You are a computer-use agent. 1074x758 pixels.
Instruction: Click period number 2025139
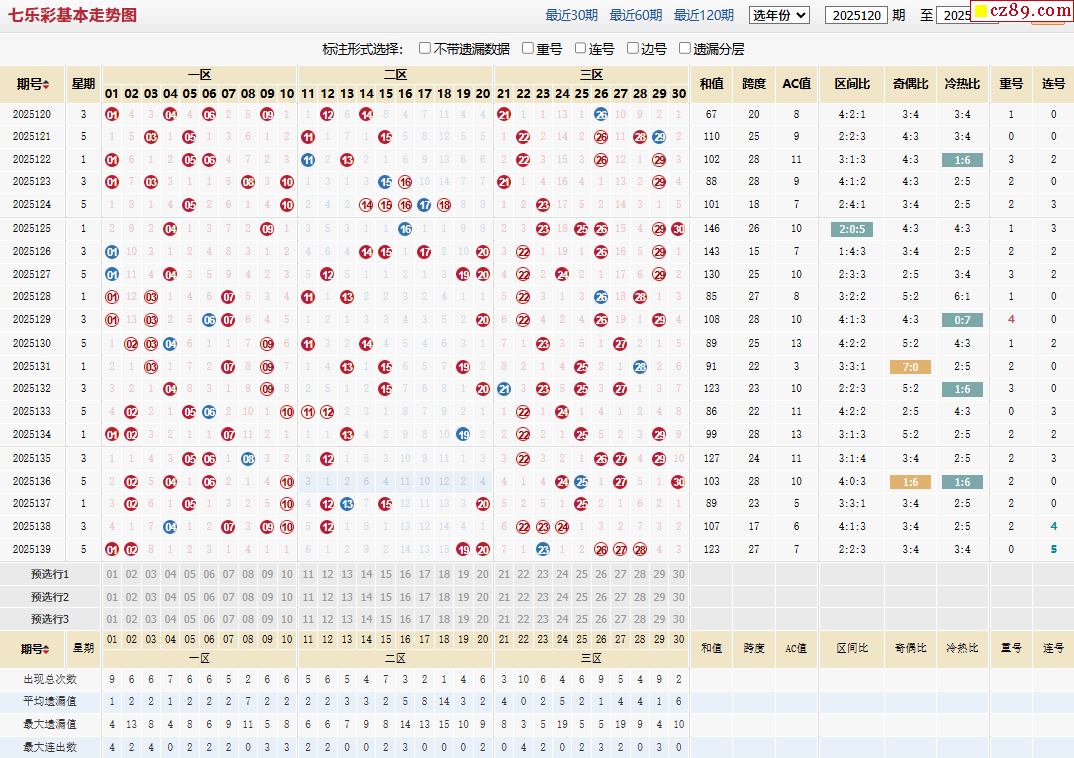pos(32,549)
